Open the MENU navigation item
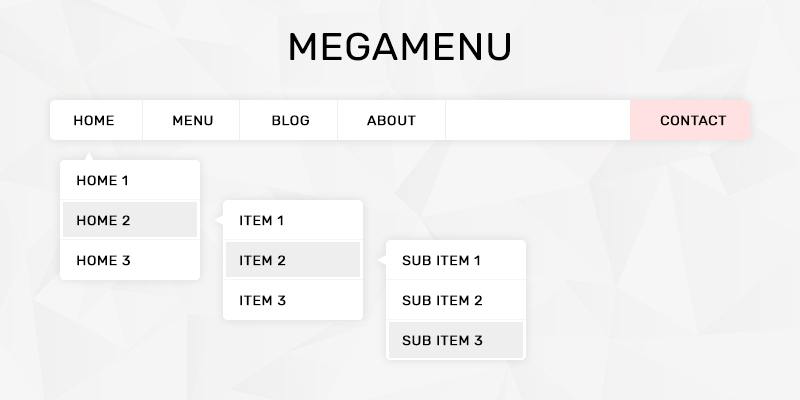 (x=192, y=121)
